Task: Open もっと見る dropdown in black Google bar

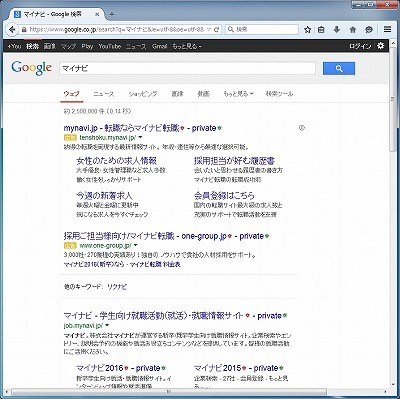Action: [187, 46]
